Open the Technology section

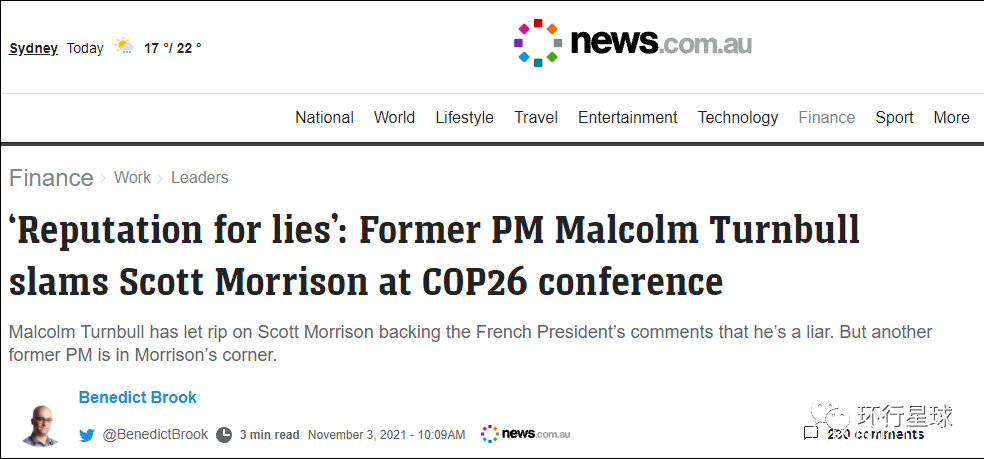738,117
